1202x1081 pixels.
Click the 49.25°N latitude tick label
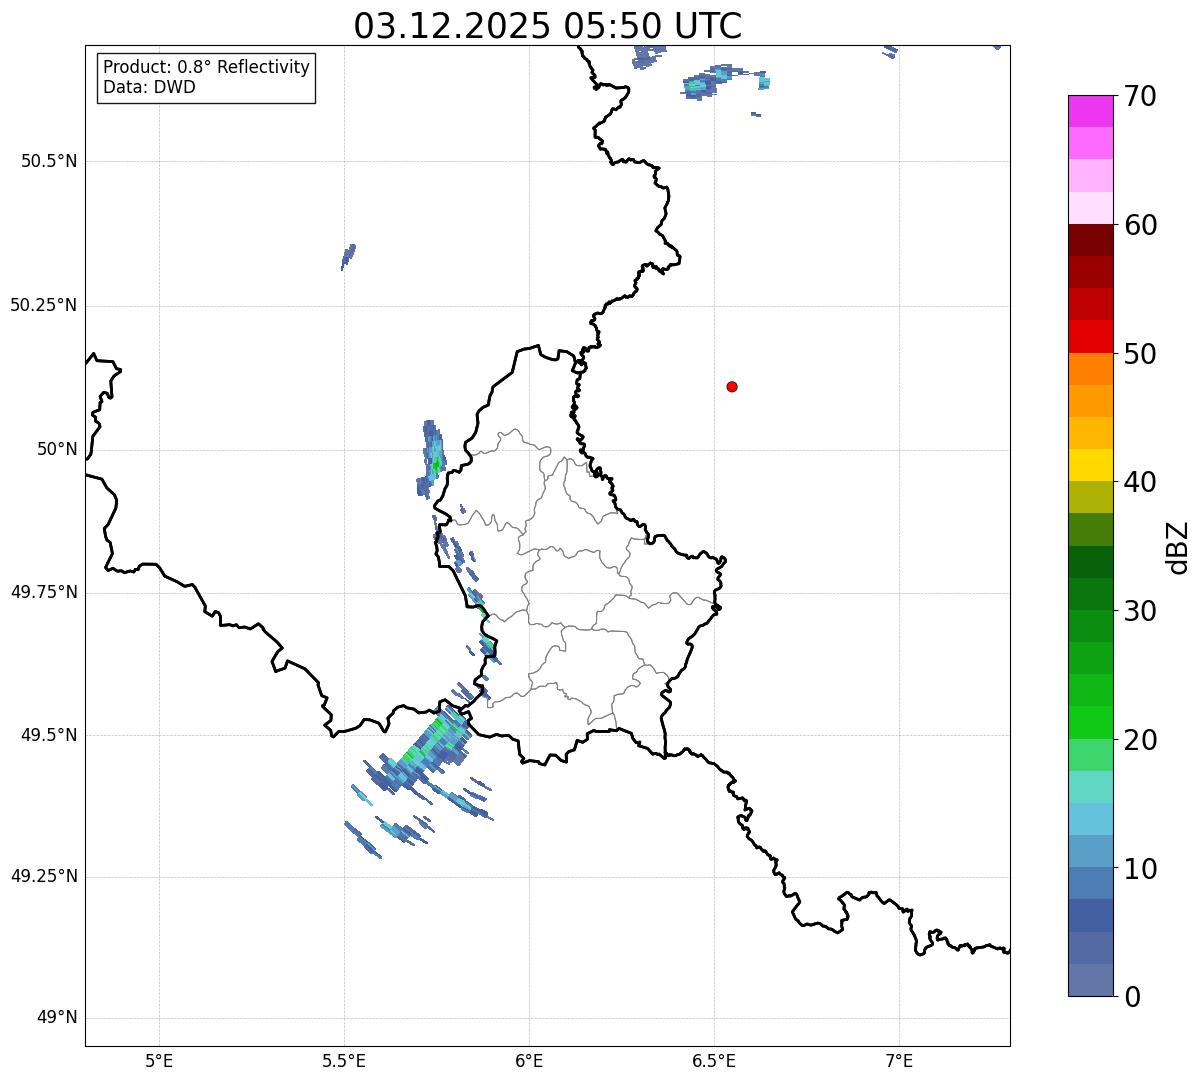tap(44, 876)
